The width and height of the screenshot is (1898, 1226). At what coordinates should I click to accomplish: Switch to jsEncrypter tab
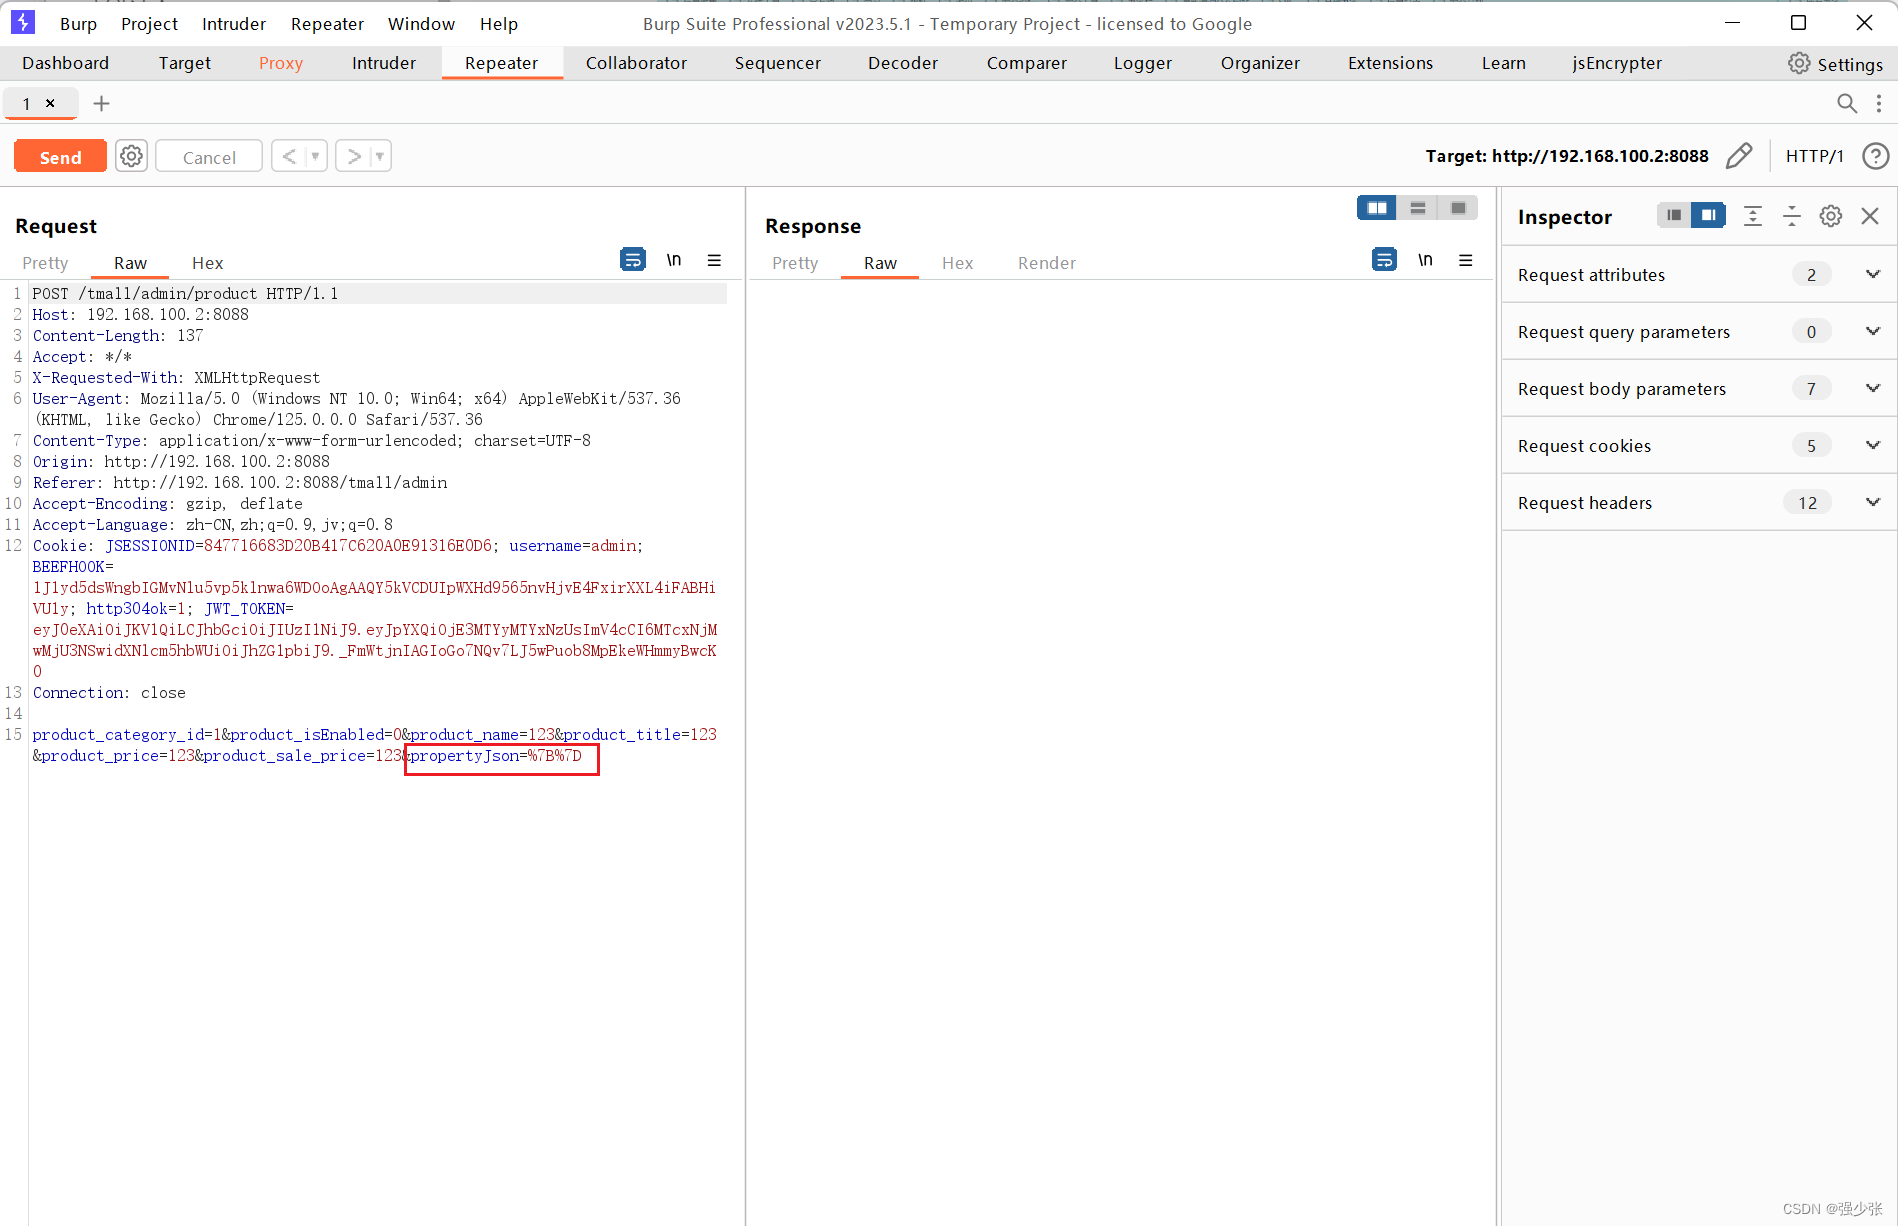(1616, 62)
